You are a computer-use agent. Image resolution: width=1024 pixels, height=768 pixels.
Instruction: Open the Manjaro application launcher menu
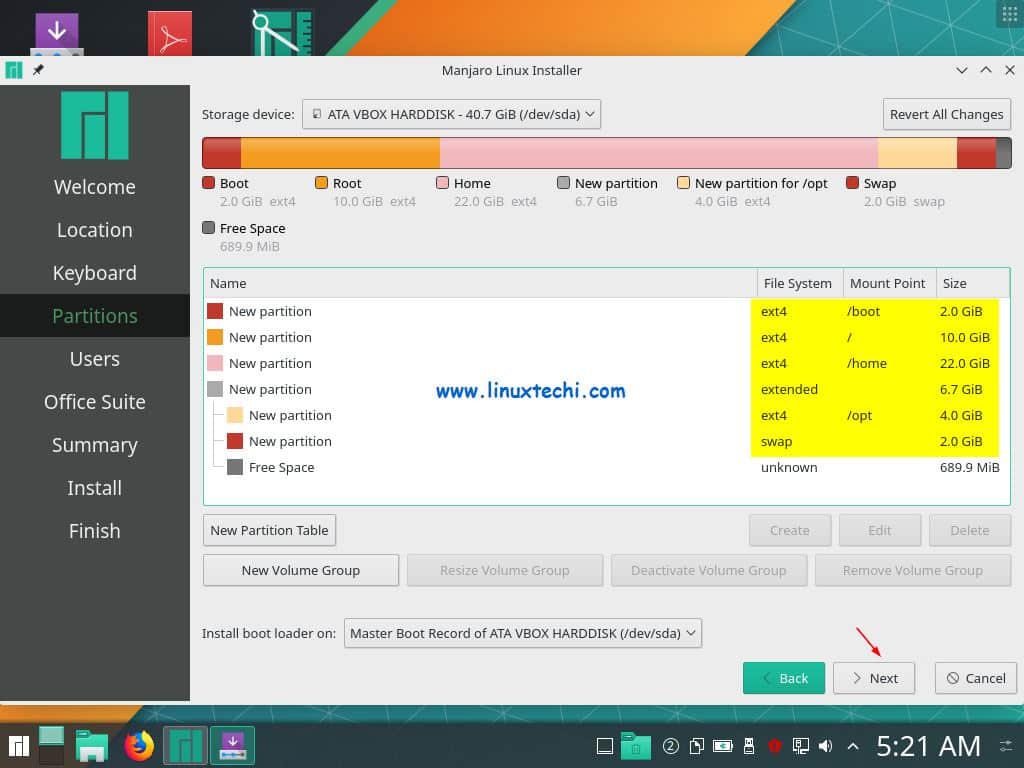(19, 745)
